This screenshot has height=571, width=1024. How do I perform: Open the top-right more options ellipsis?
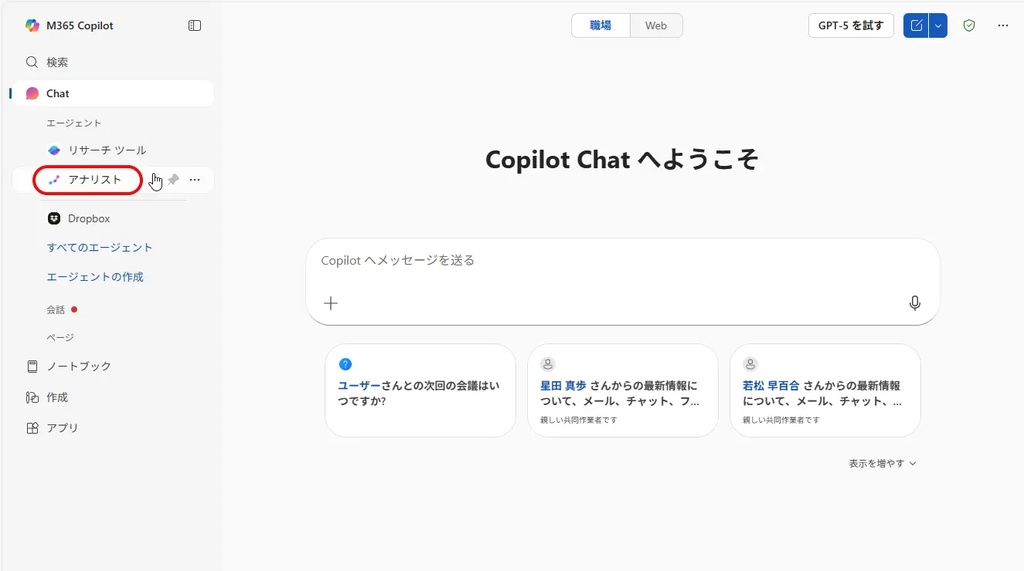1003,26
